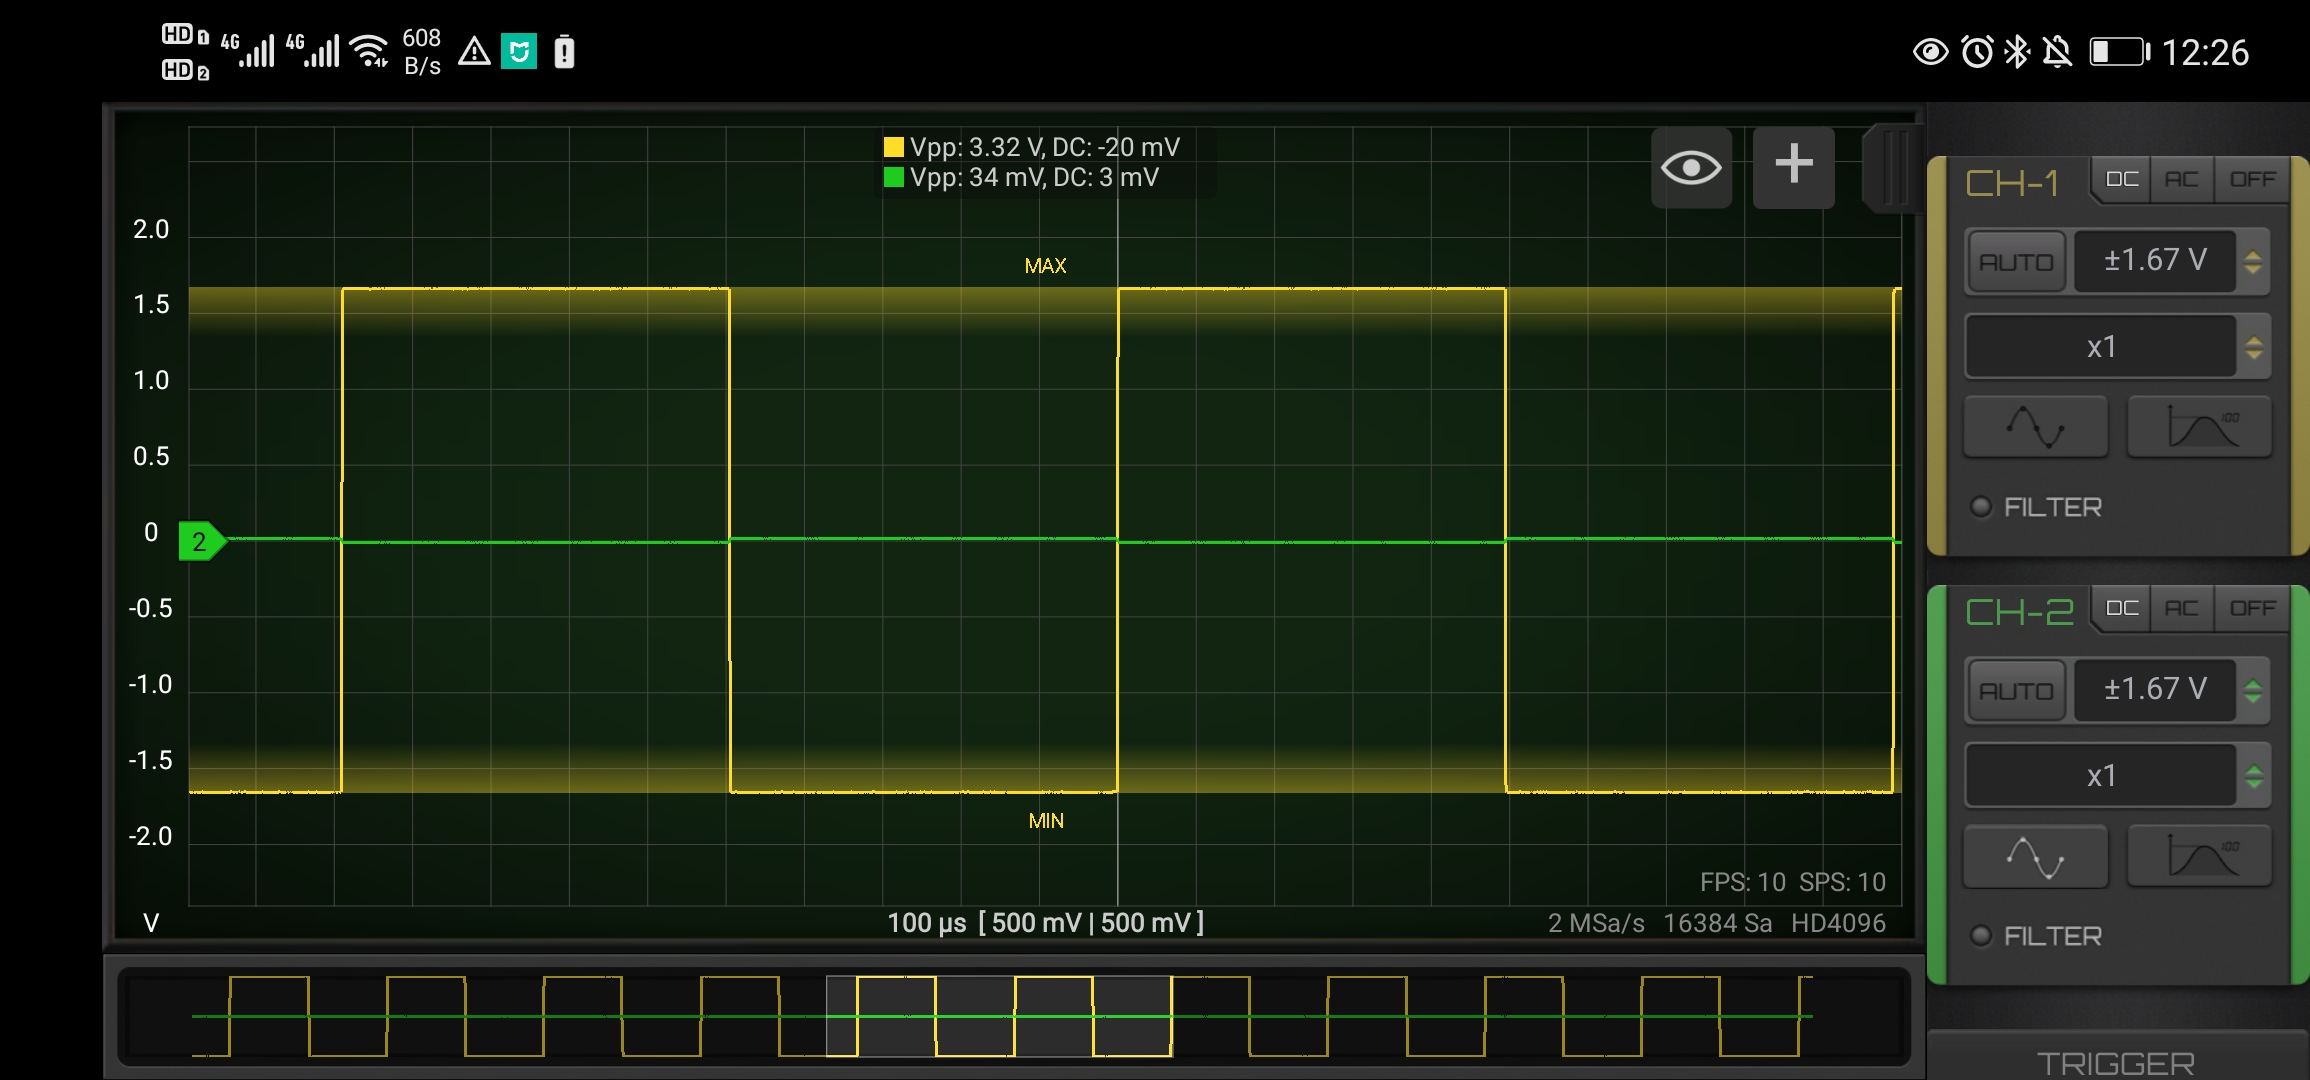Tap the MIN cursor label

pyautogui.click(x=1046, y=821)
